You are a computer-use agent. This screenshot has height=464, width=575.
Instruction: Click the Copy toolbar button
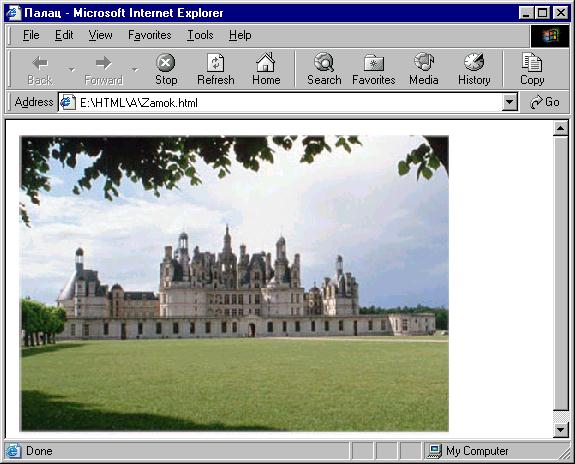[532, 70]
